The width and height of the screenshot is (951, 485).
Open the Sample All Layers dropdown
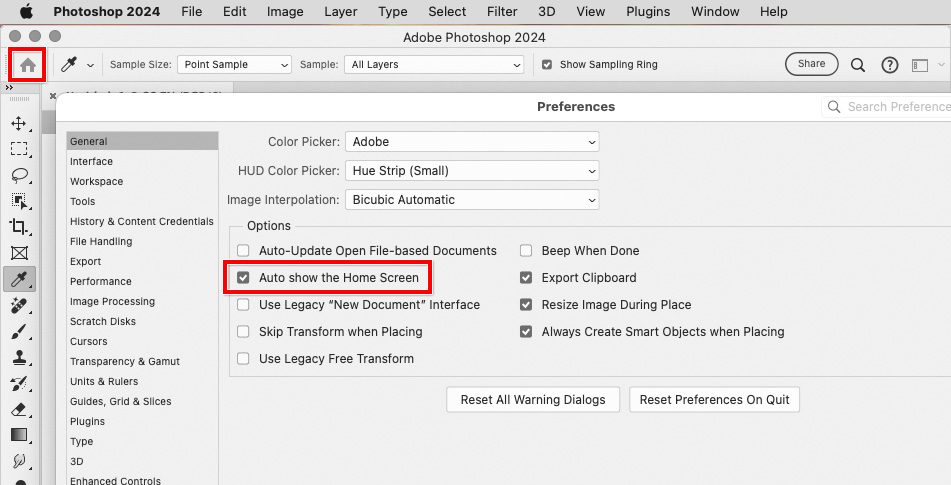point(434,64)
